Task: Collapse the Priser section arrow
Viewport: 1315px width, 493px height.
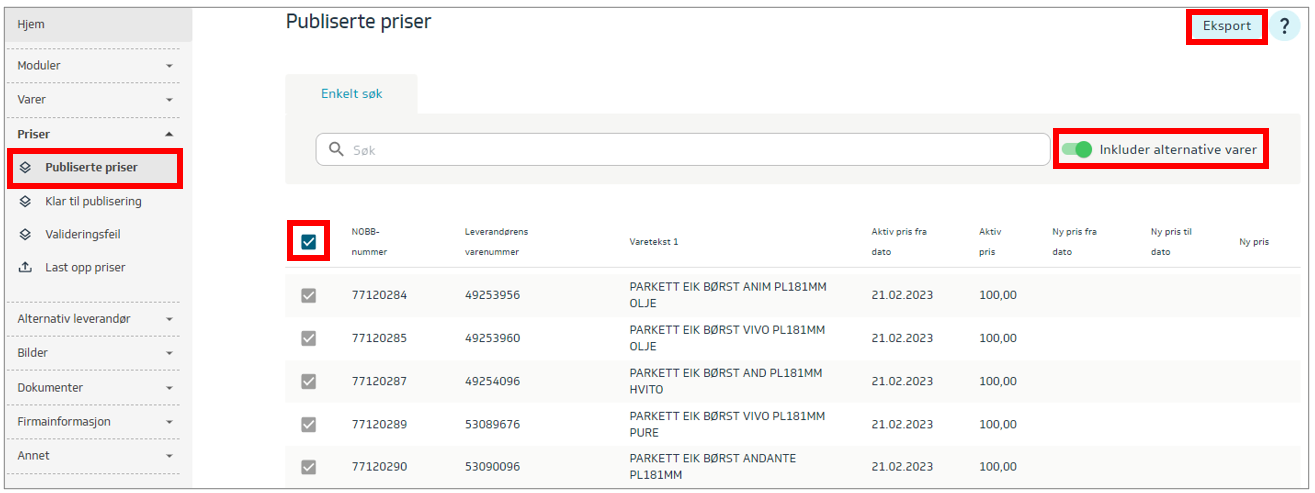Action: (169, 134)
